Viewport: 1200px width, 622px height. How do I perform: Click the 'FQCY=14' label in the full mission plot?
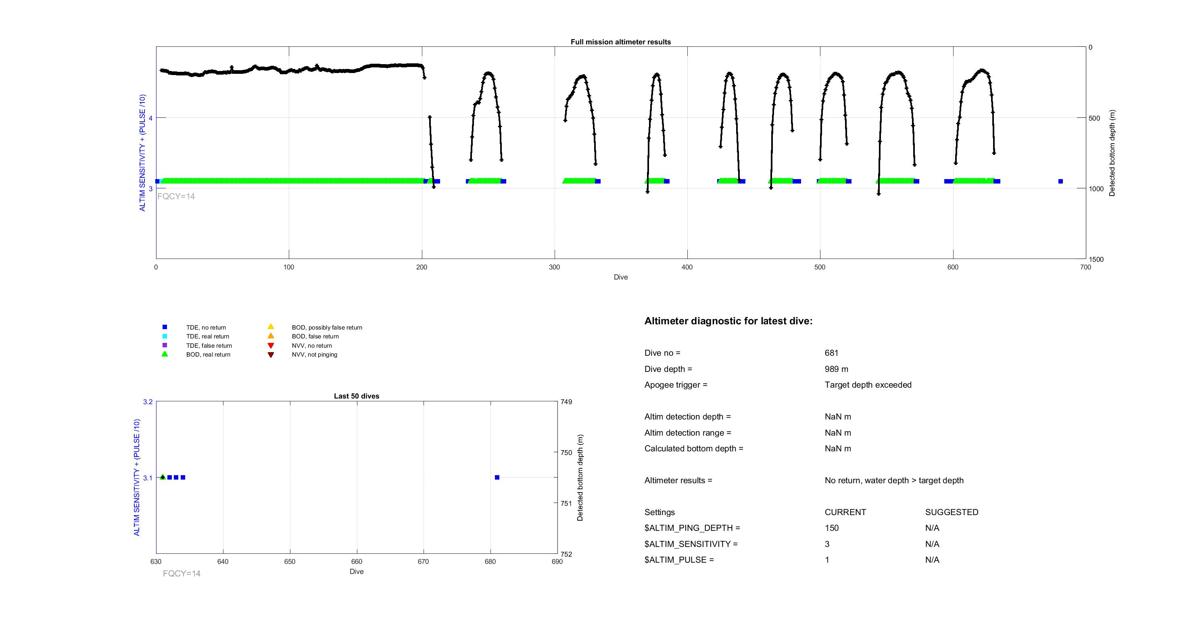click(176, 196)
